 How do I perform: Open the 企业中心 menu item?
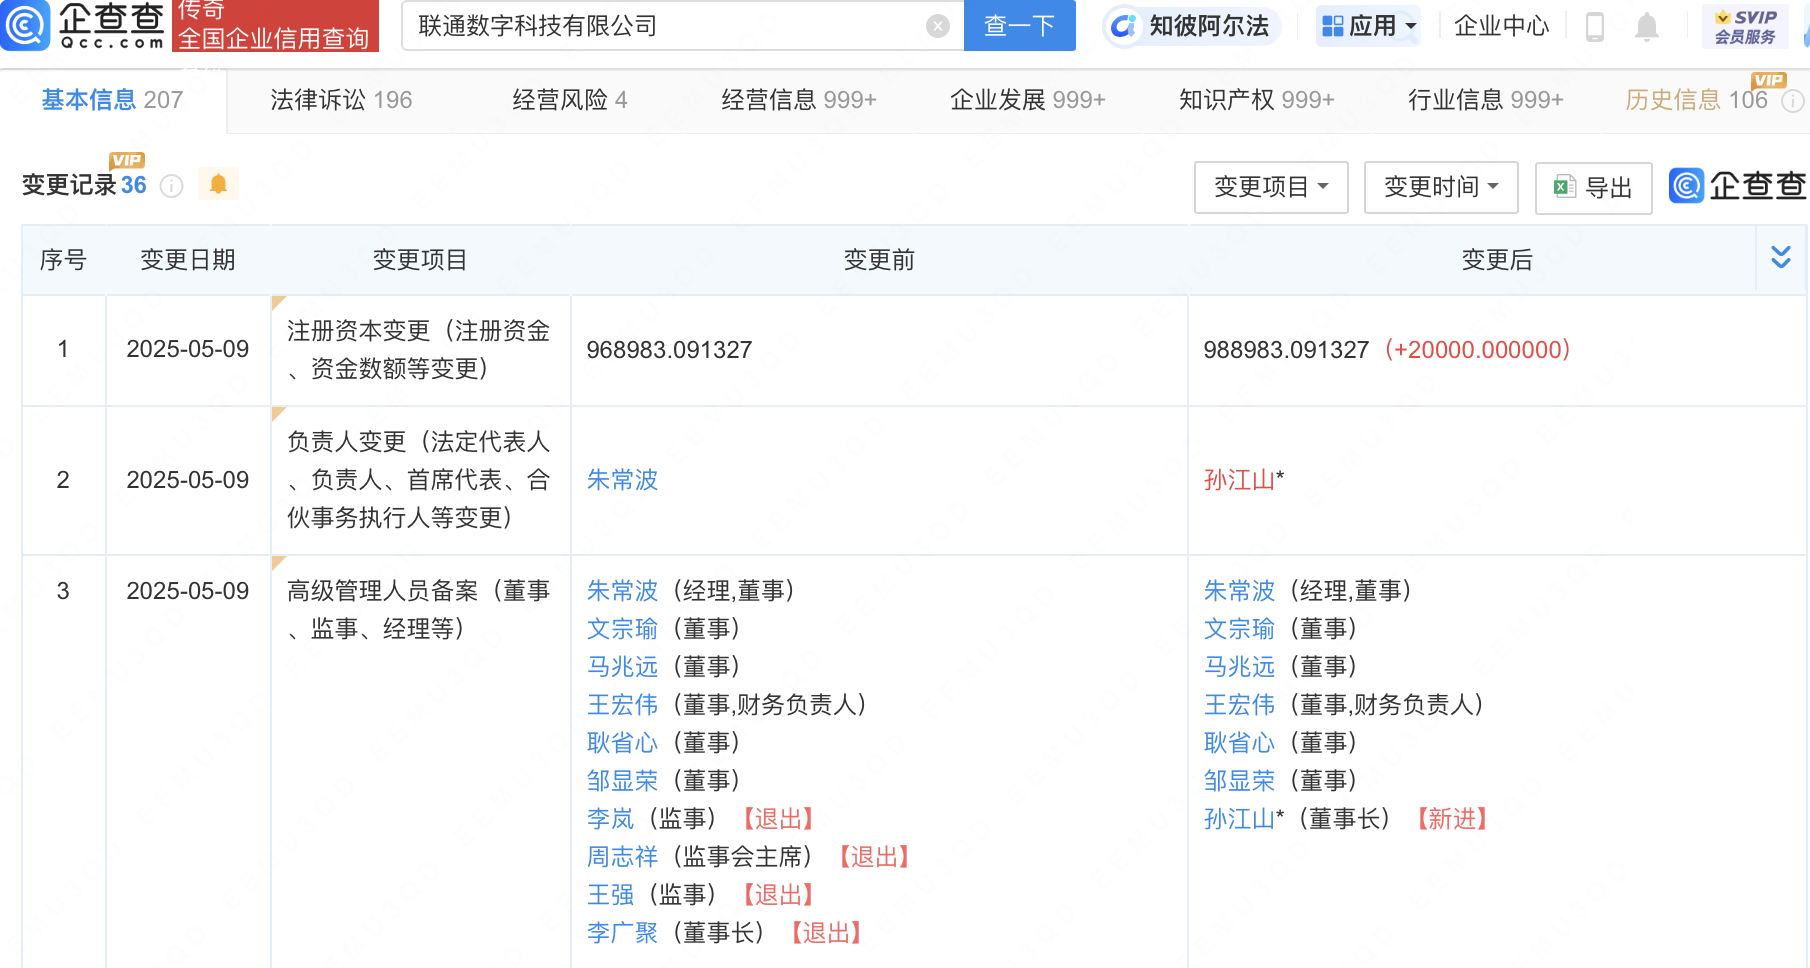(x=1500, y=26)
